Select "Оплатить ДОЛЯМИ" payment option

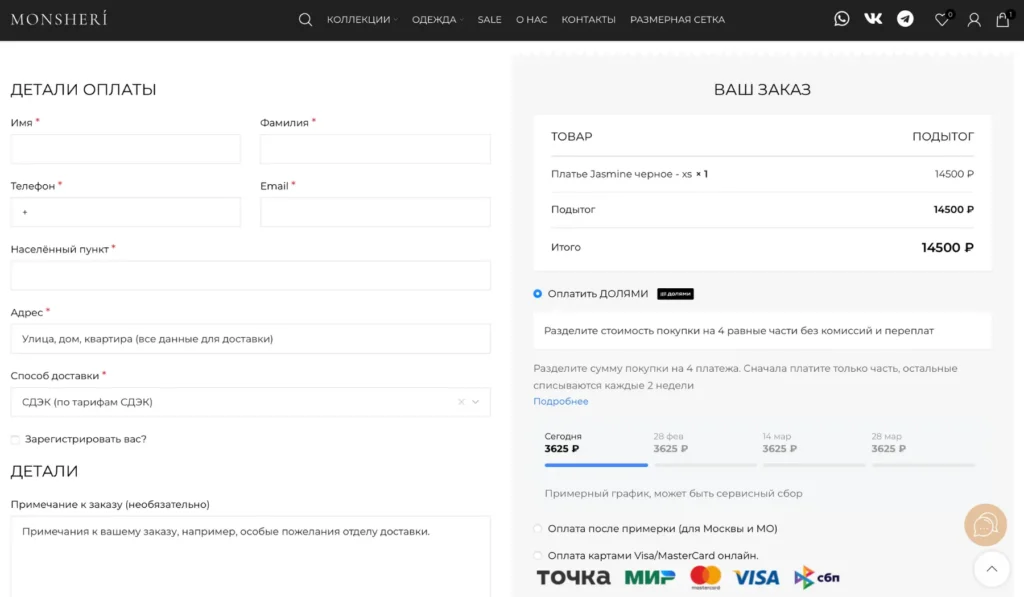[538, 294]
